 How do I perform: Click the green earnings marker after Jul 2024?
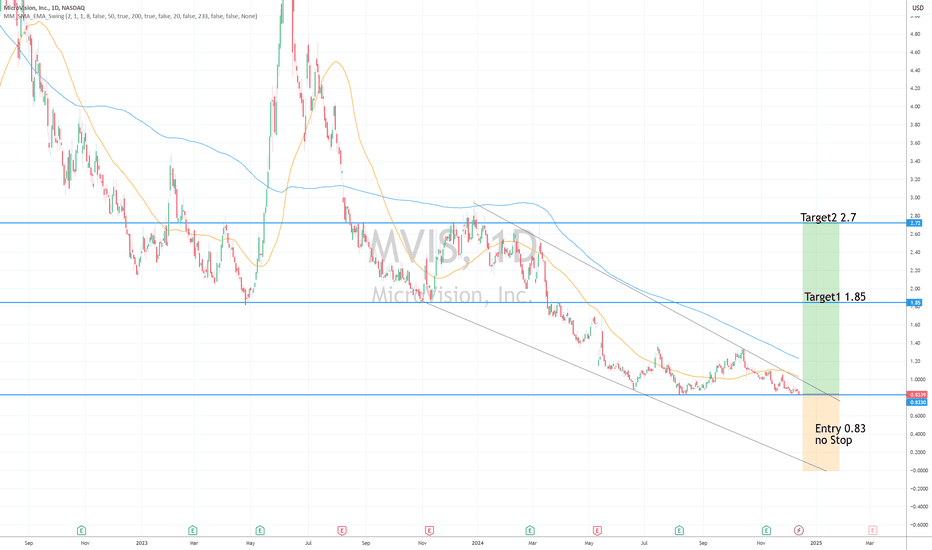(679, 530)
